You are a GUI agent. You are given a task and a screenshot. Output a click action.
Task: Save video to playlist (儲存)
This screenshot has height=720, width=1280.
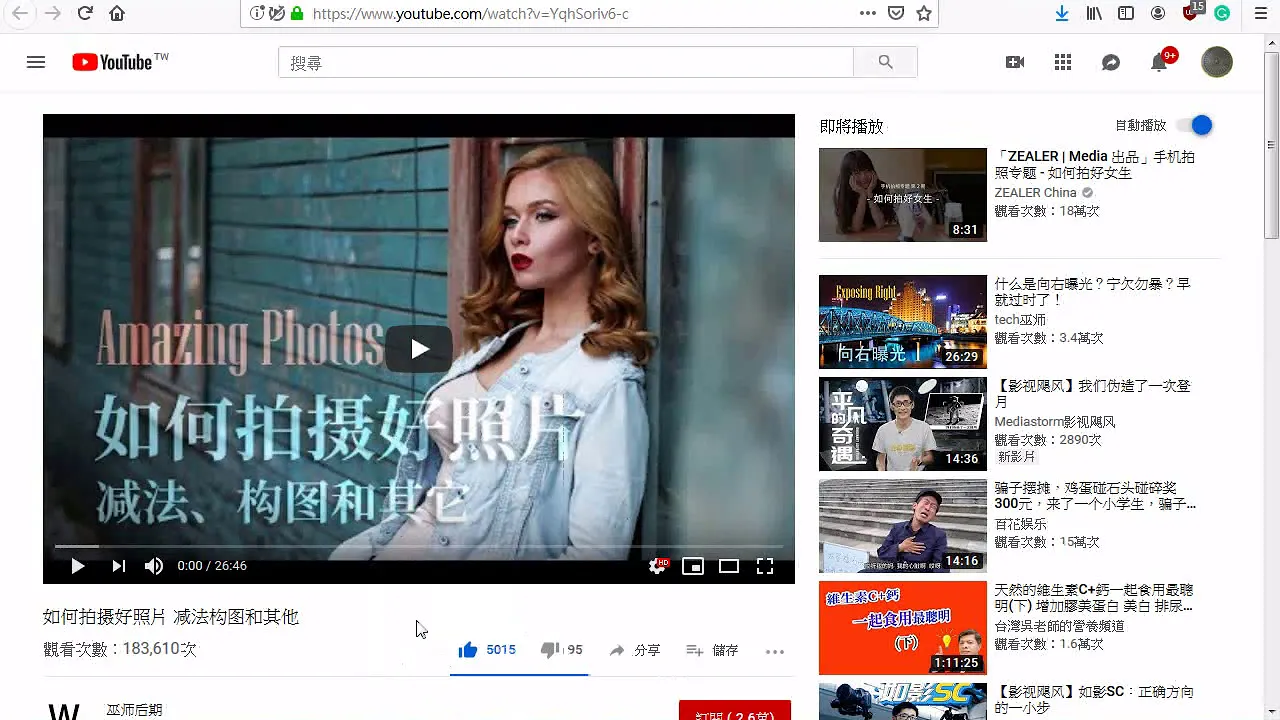(712, 650)
